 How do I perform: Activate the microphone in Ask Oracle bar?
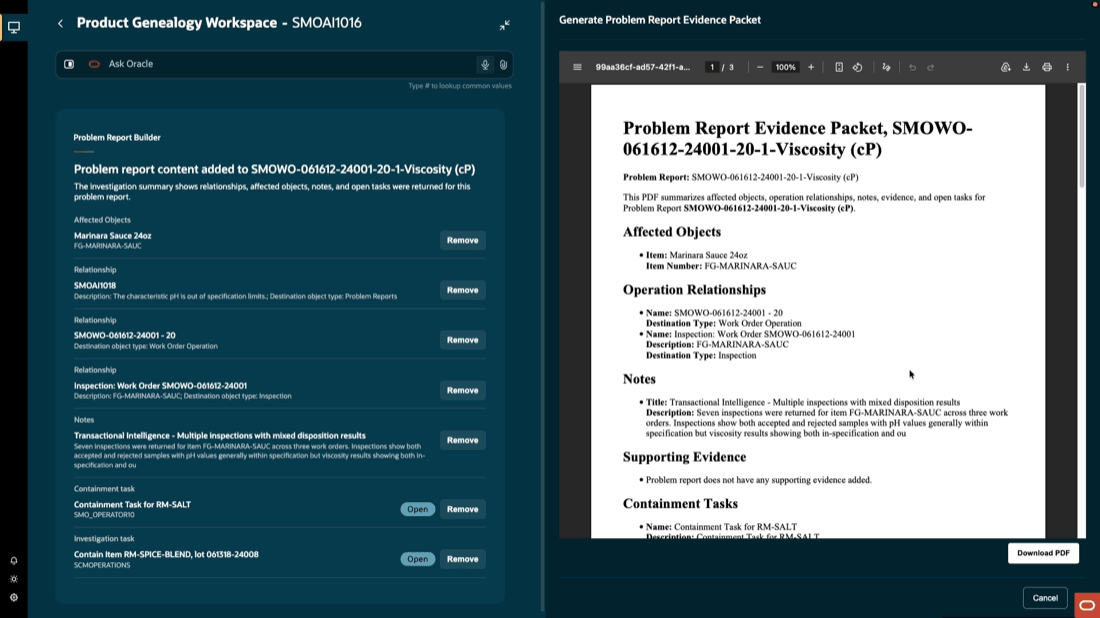(485, 65)
